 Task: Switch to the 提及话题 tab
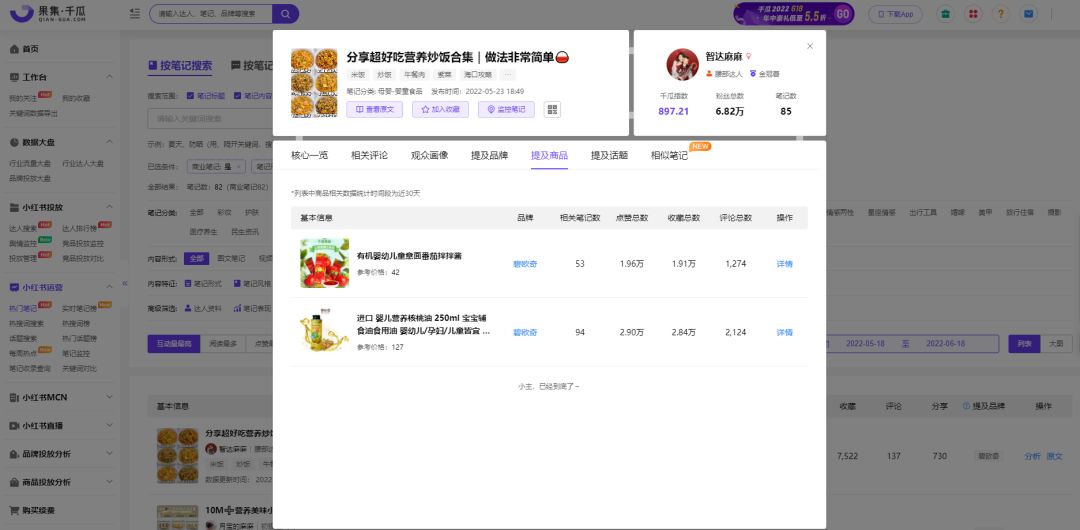pyautogui.click(x=609, y=156)
